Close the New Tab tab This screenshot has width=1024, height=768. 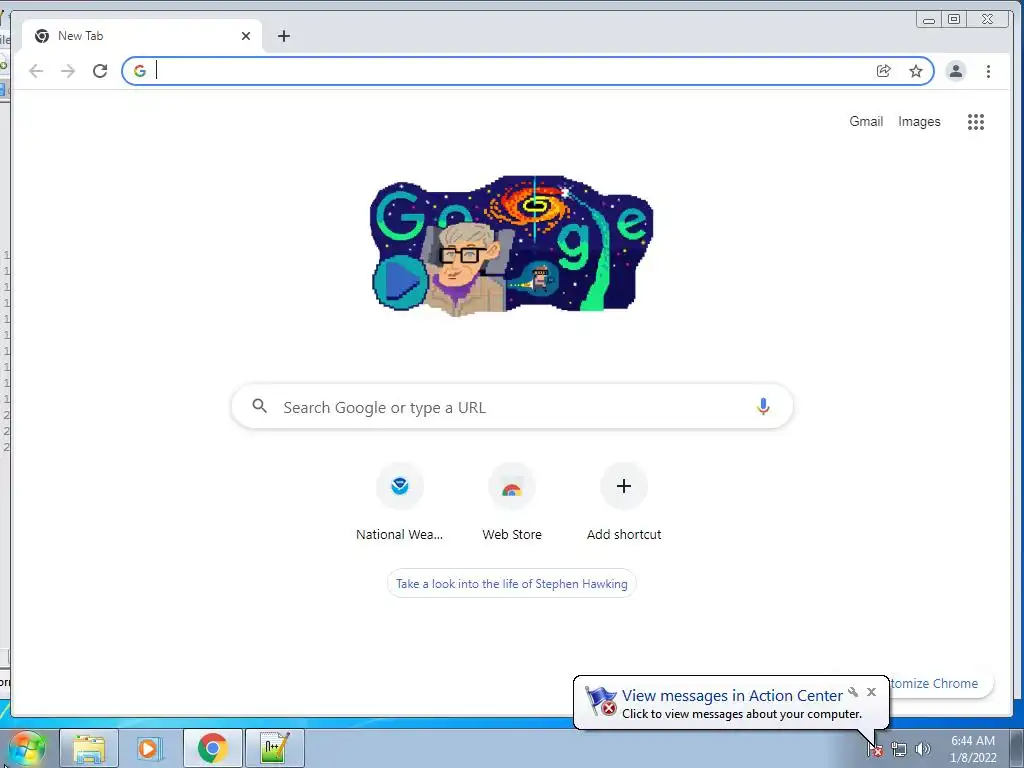pyautogui.click(x=246, y=36)
